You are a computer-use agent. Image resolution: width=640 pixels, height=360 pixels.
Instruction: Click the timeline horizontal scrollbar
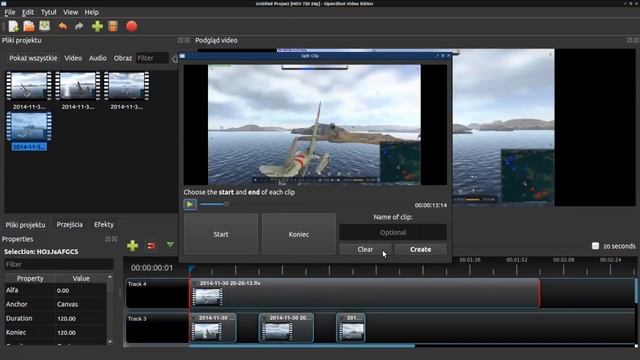302,346
